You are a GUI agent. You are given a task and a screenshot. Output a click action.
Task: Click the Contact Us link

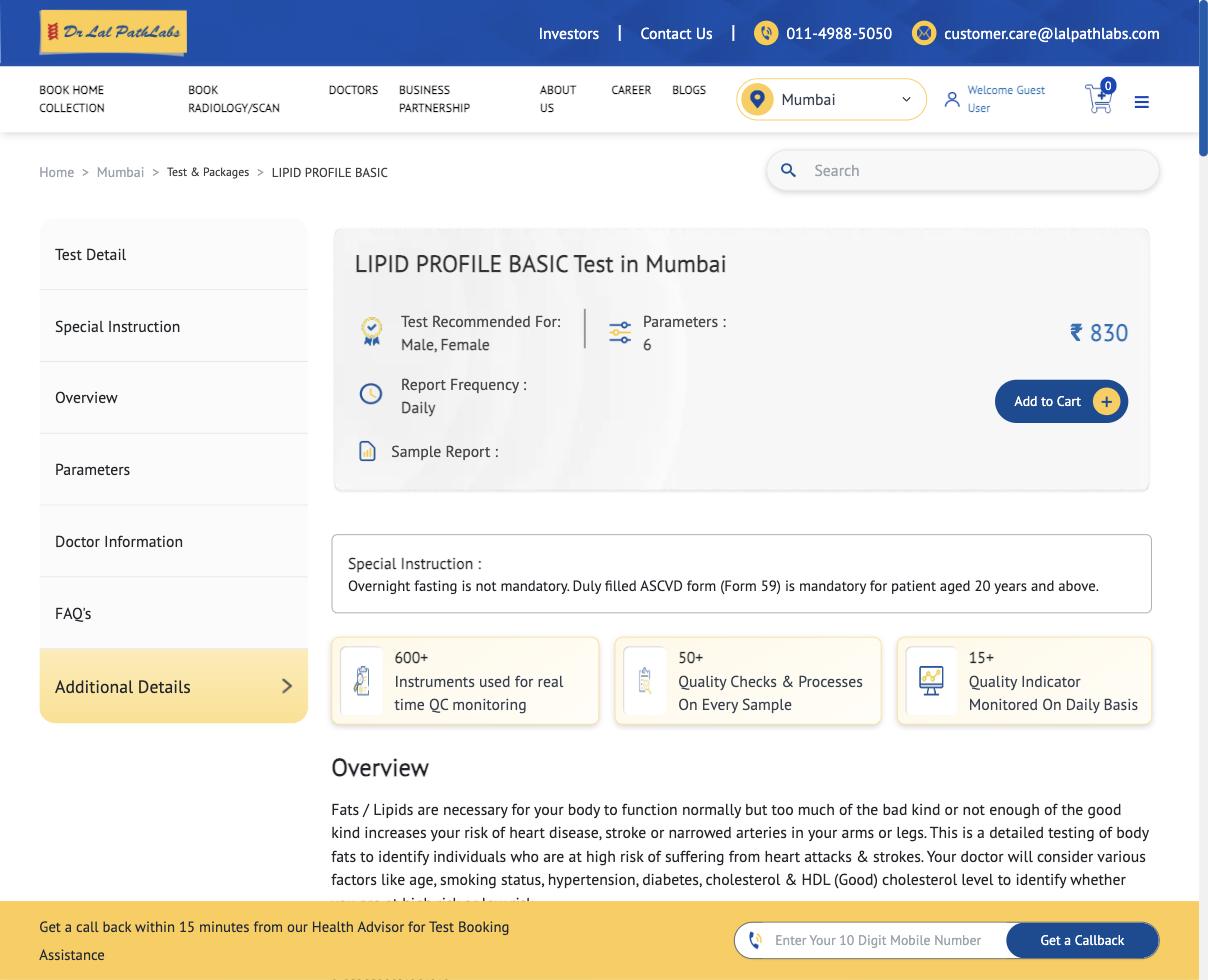[x=676, y=33]
